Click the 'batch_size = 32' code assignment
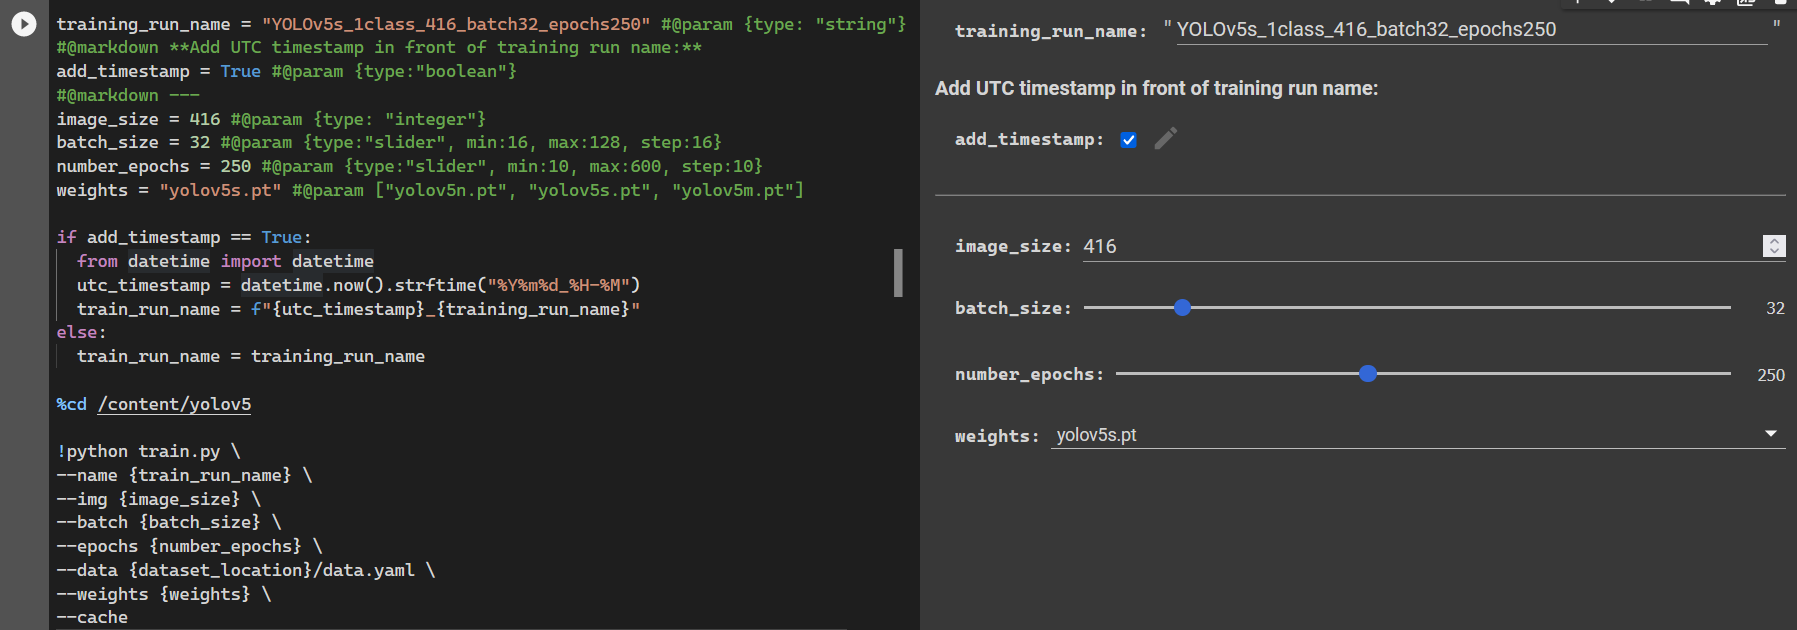Screen dimensions: 1797x630 (x=133, y=142)
